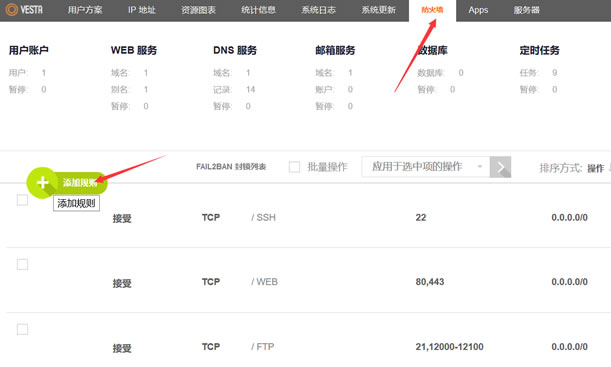Open the 数据库 section

click(x=432, y=50)
